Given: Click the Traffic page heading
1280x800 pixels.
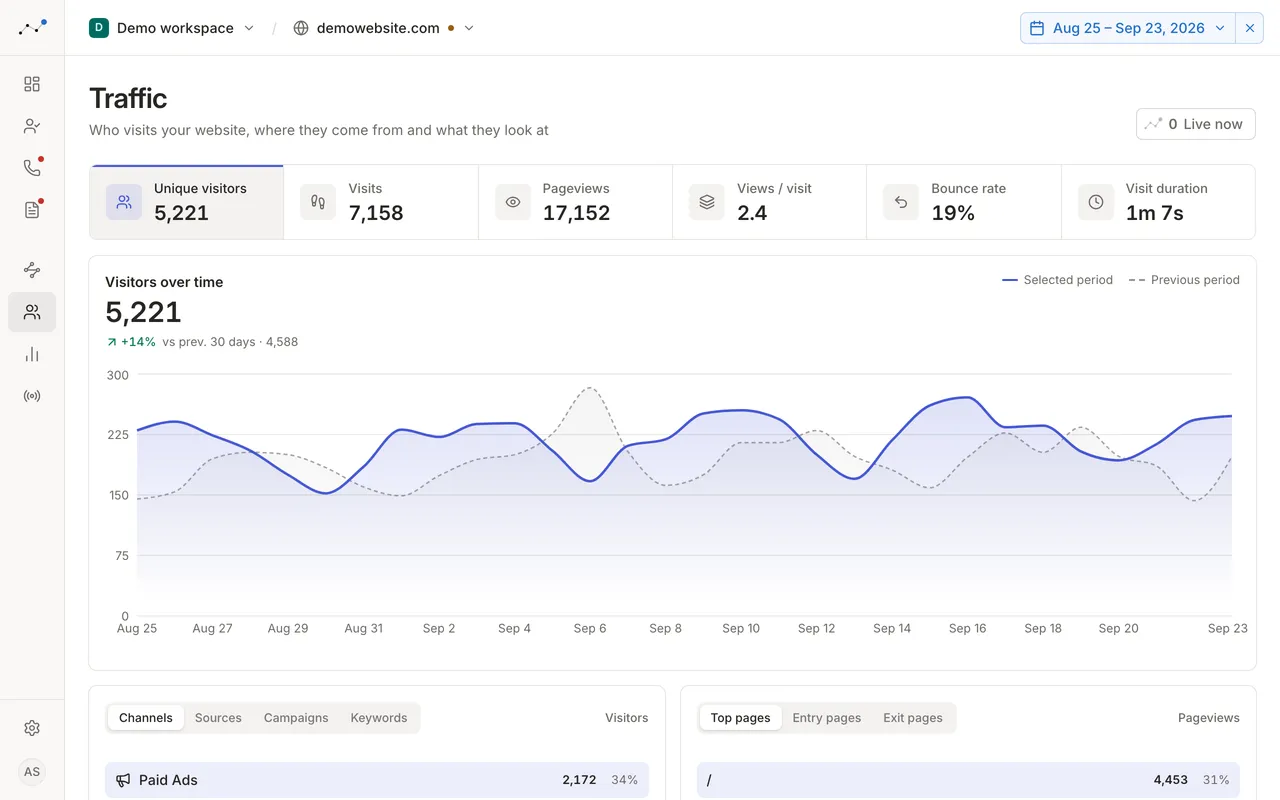Looking at the screenshot, I should point(128,98).
